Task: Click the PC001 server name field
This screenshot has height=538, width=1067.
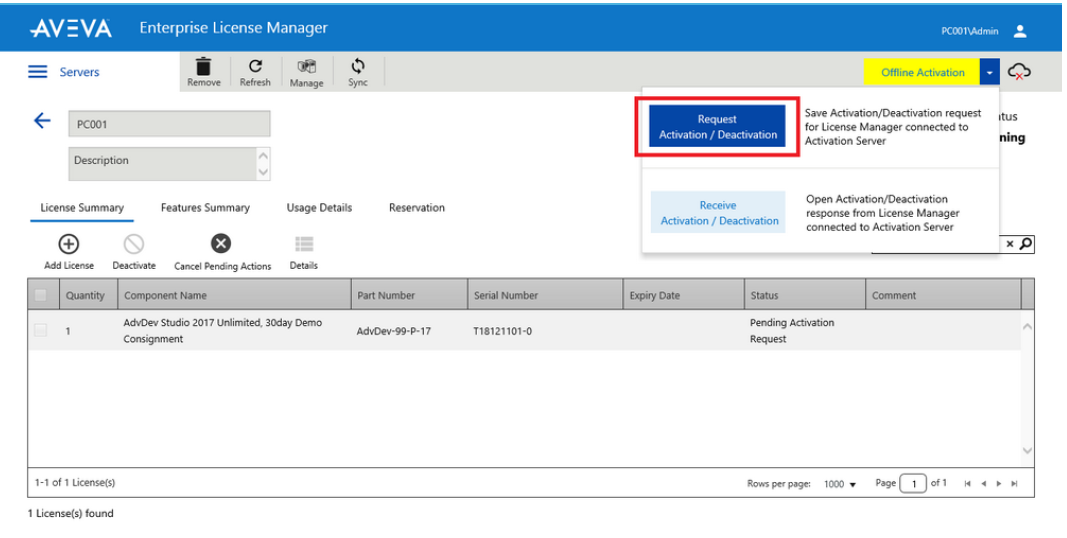Action: 169,124
